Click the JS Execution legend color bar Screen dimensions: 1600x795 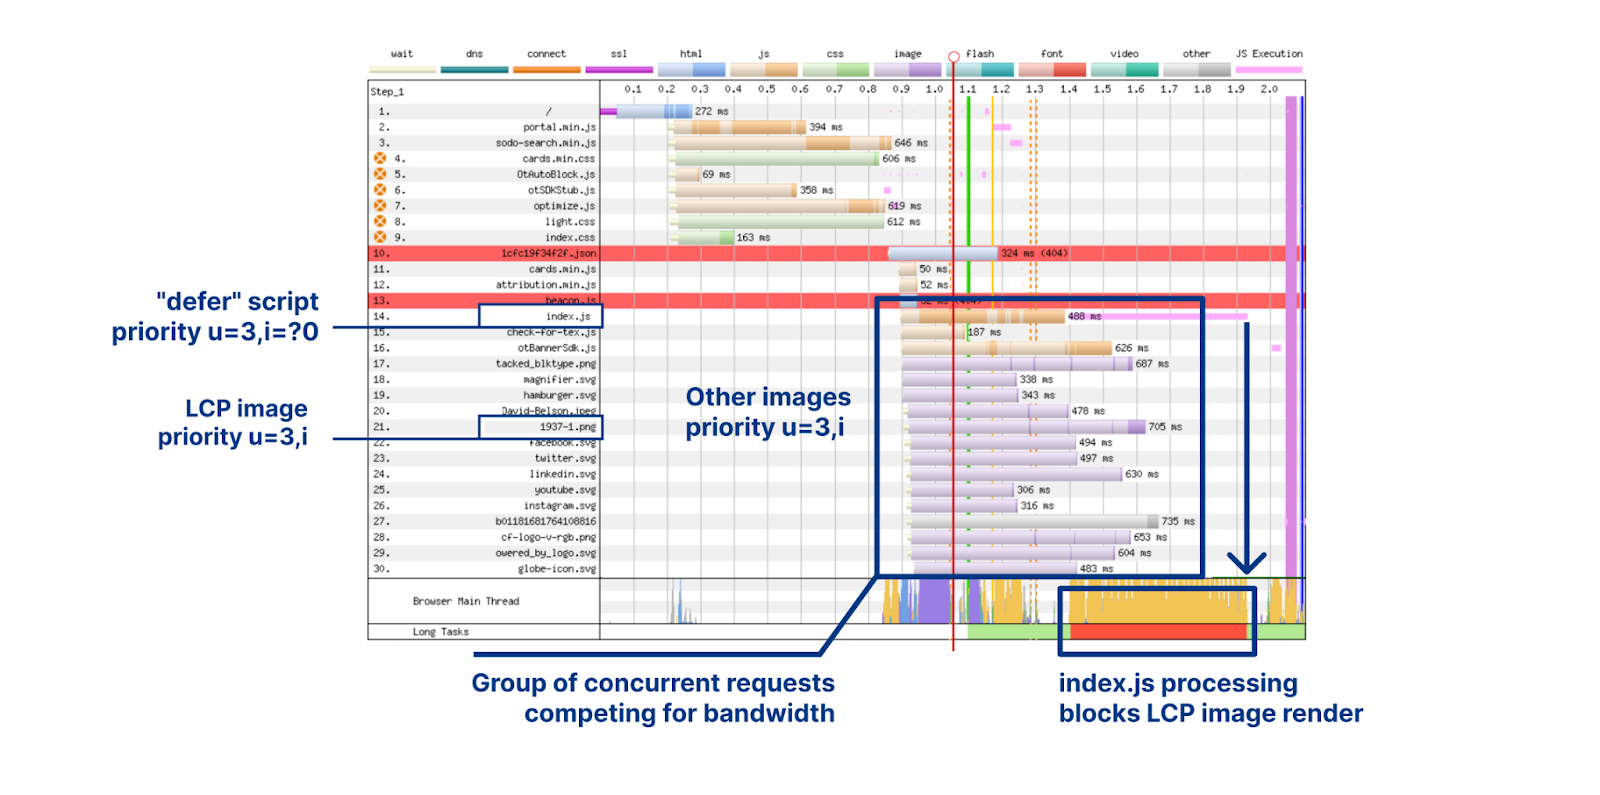point(1269,70)
